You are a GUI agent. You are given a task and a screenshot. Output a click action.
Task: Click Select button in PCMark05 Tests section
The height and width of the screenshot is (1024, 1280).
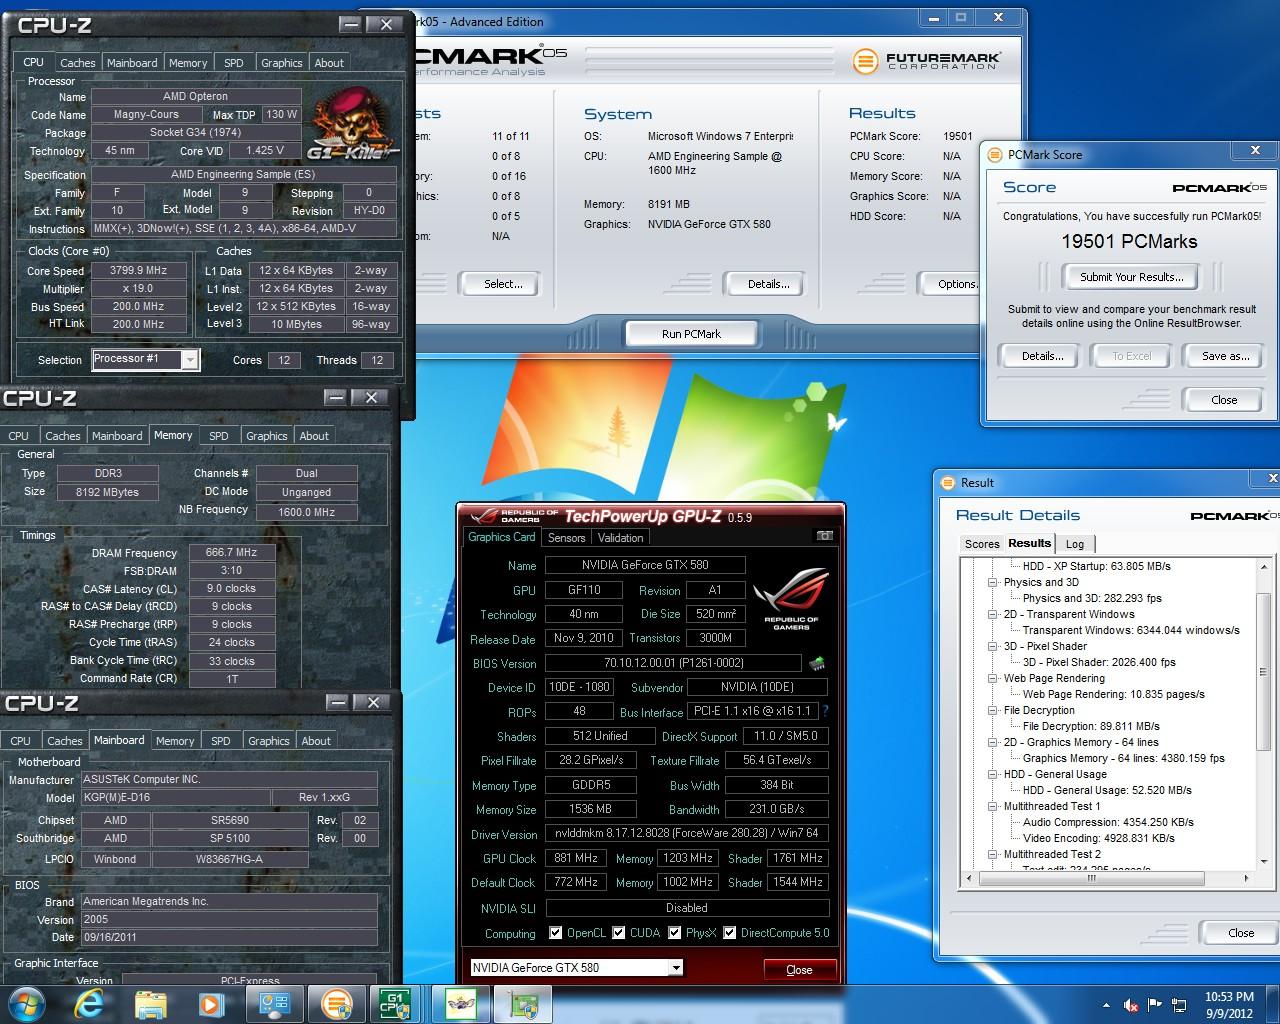pyautogui.click(x=503, y=284)
